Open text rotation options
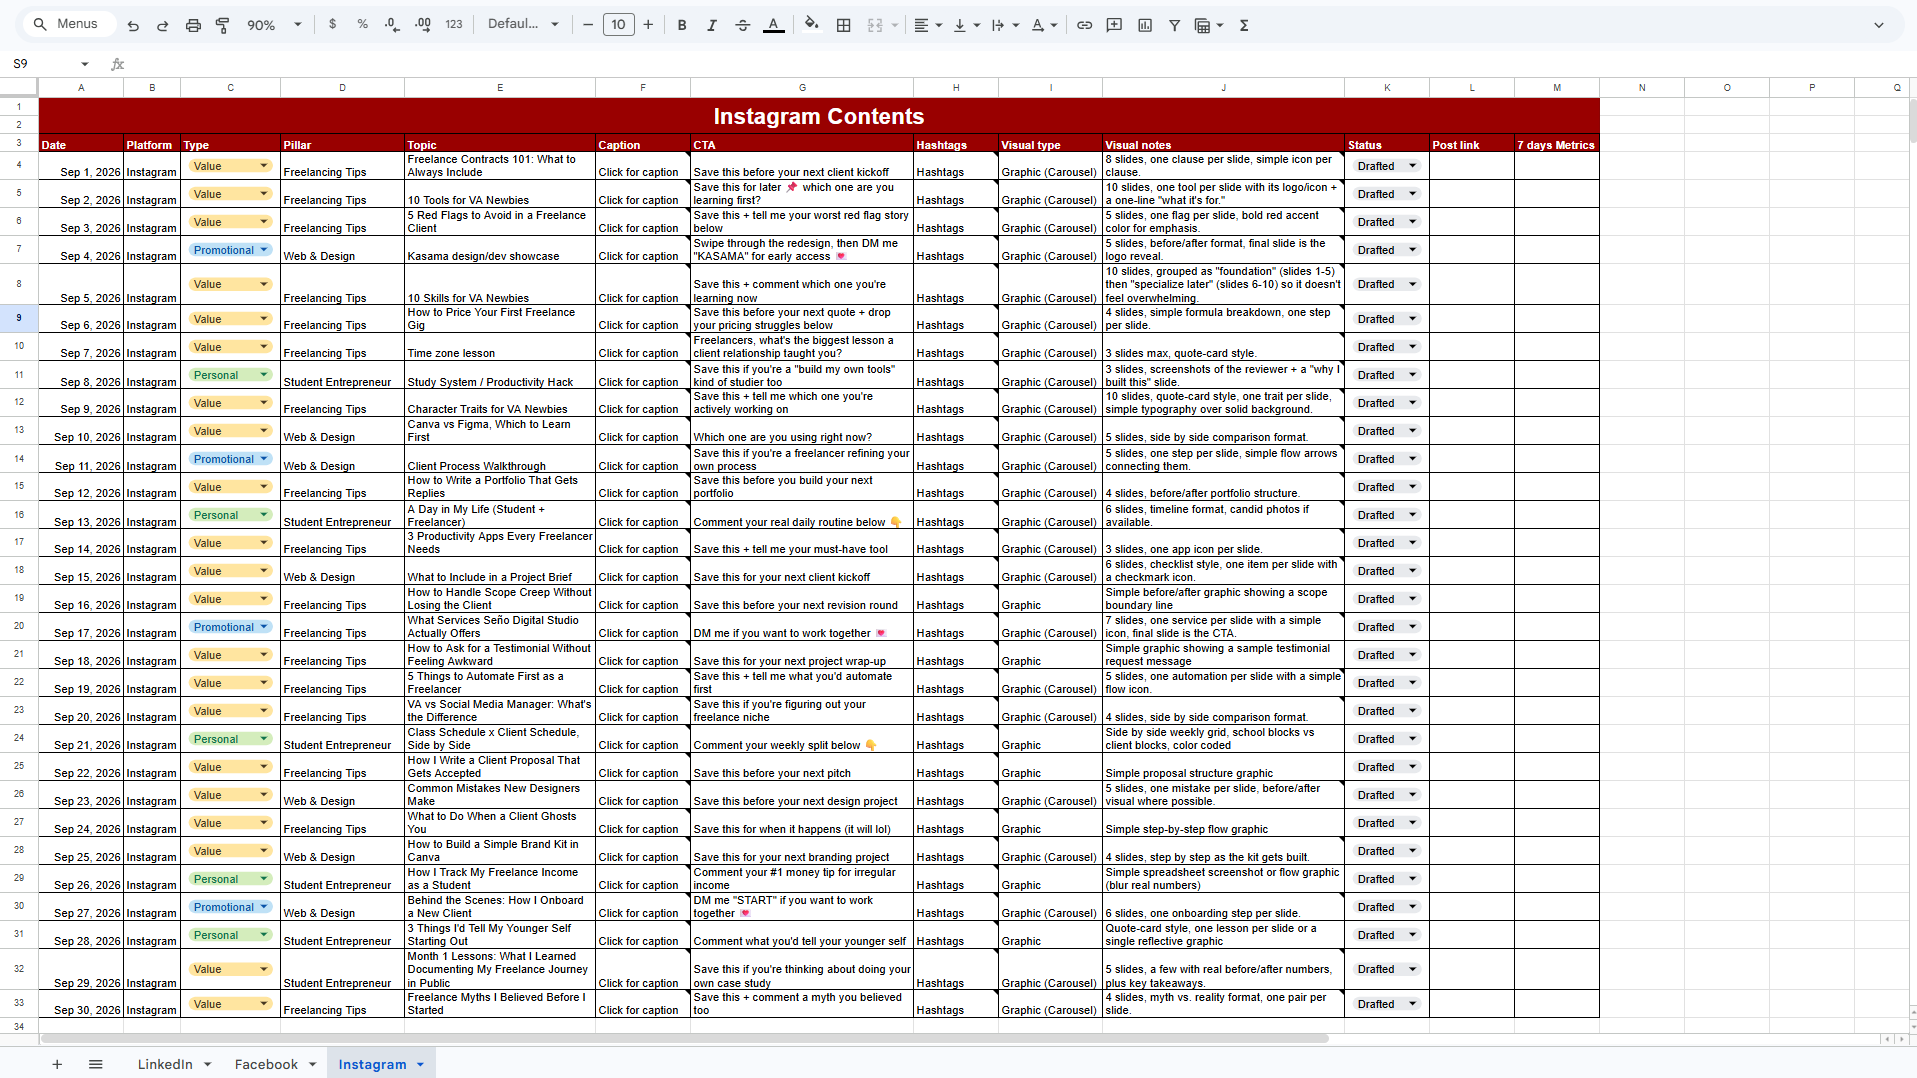The height and width of the screenshot is (1078, 1917). pos(1043,25)
